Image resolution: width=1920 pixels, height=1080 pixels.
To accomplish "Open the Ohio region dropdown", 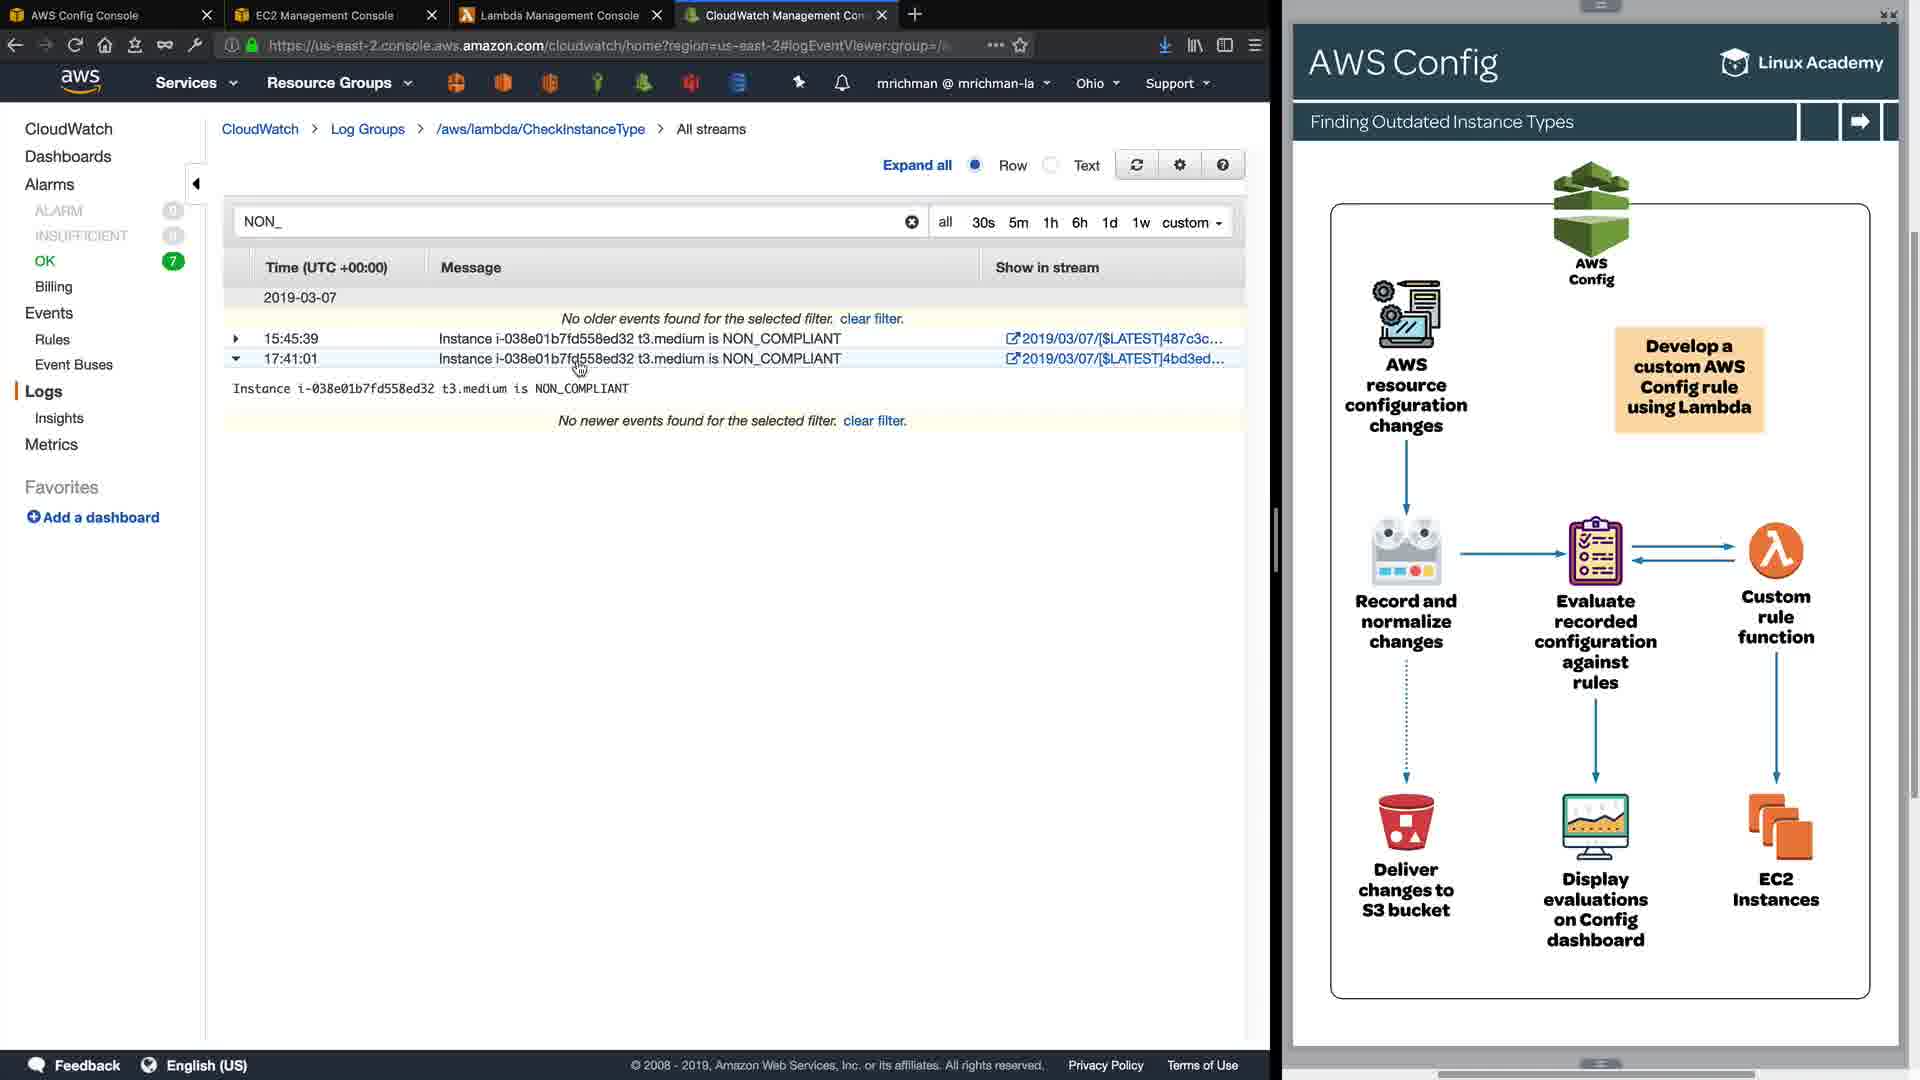I will coord(1097,83).
